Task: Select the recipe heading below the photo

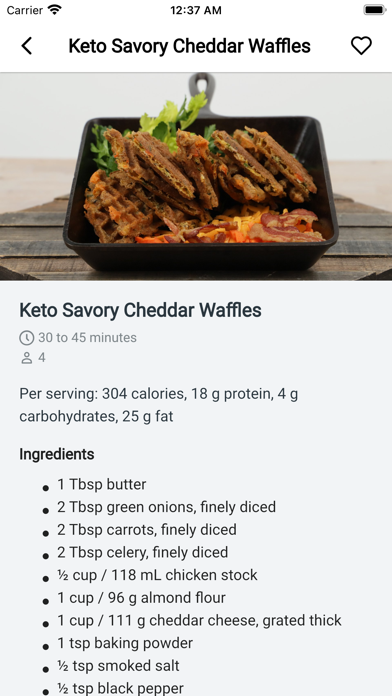Action: [x=140, y=310]
